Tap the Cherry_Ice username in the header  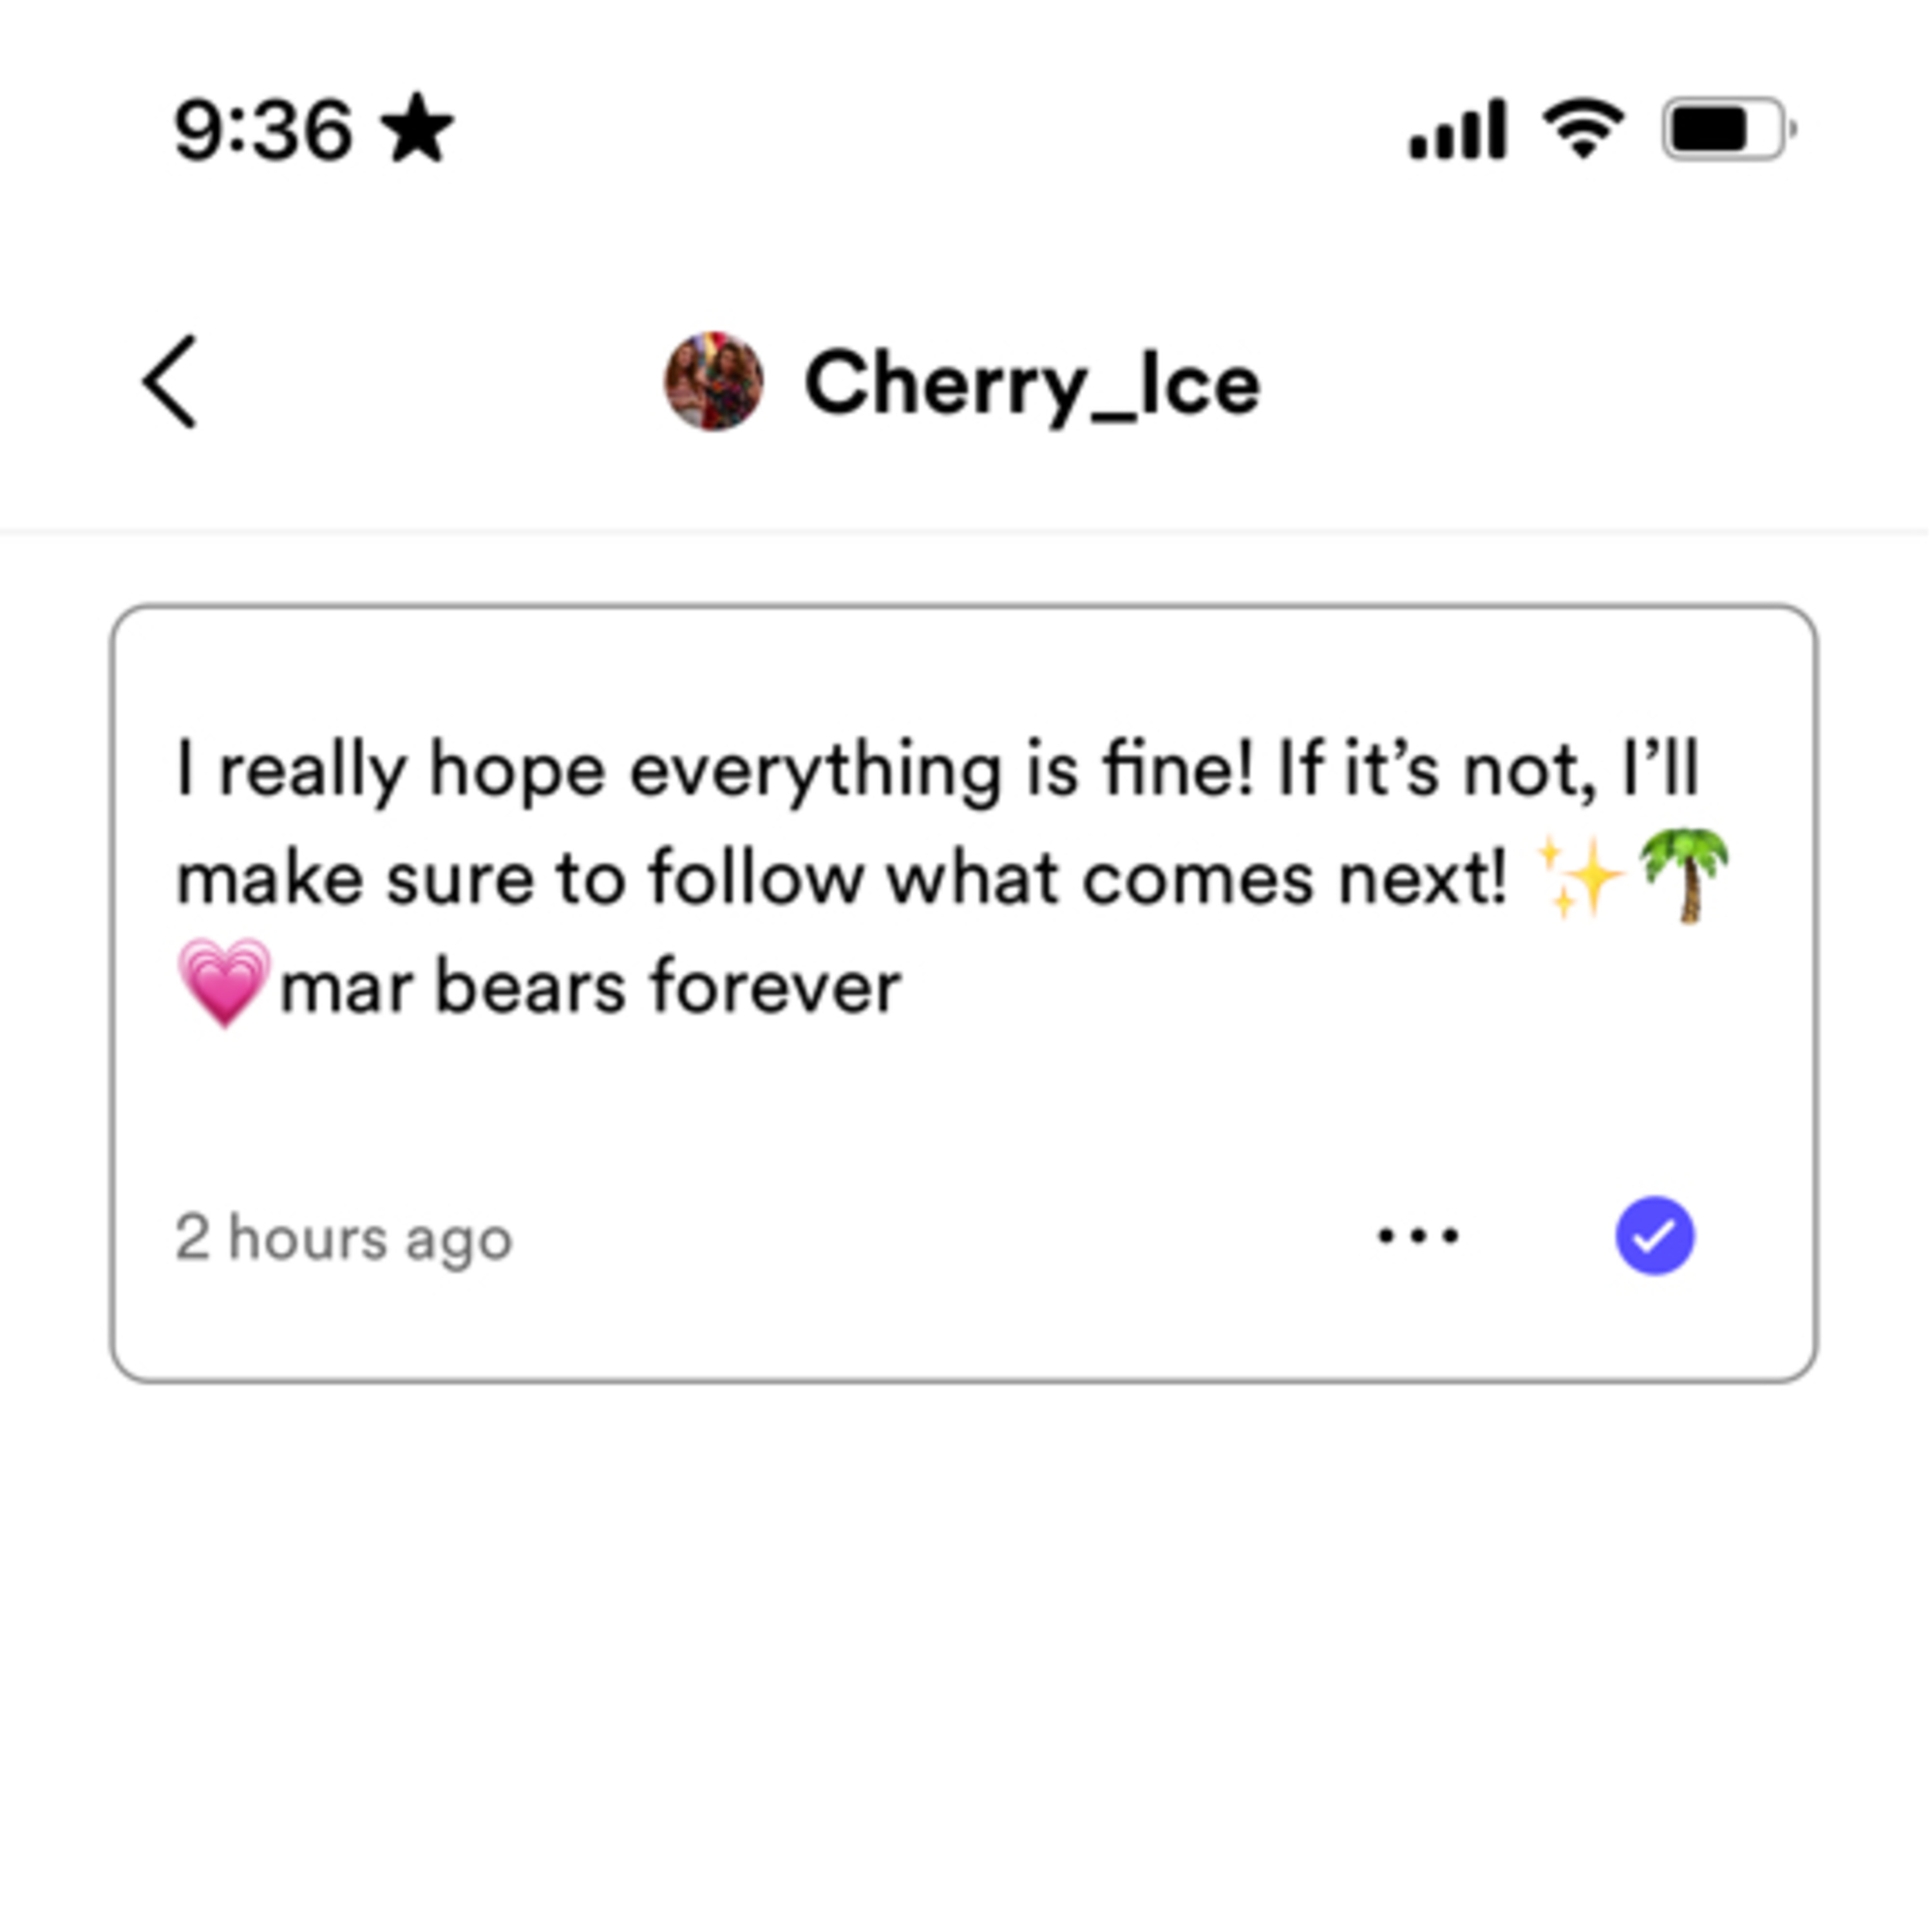pyautogui.click(x=1032, y=384)
